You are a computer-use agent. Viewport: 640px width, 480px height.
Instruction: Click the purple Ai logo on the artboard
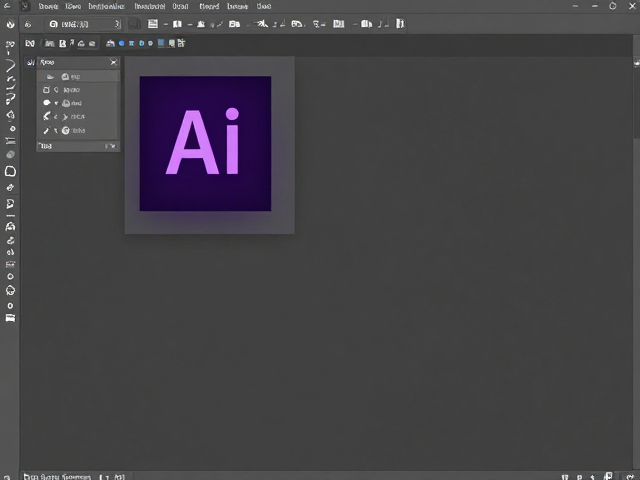205,143
